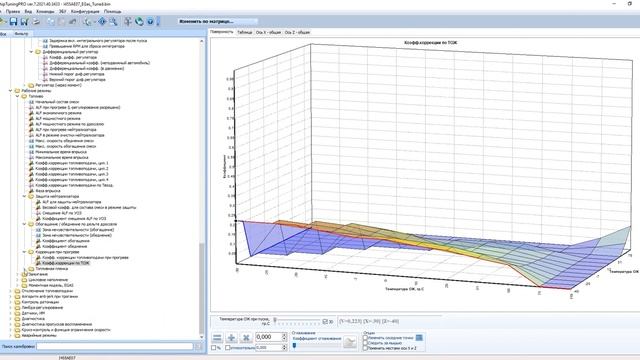Collapse the Рабочие режимы tree node
Image resolution: width=640 pixels, height=360 pixels.
[x=11, y=91]
